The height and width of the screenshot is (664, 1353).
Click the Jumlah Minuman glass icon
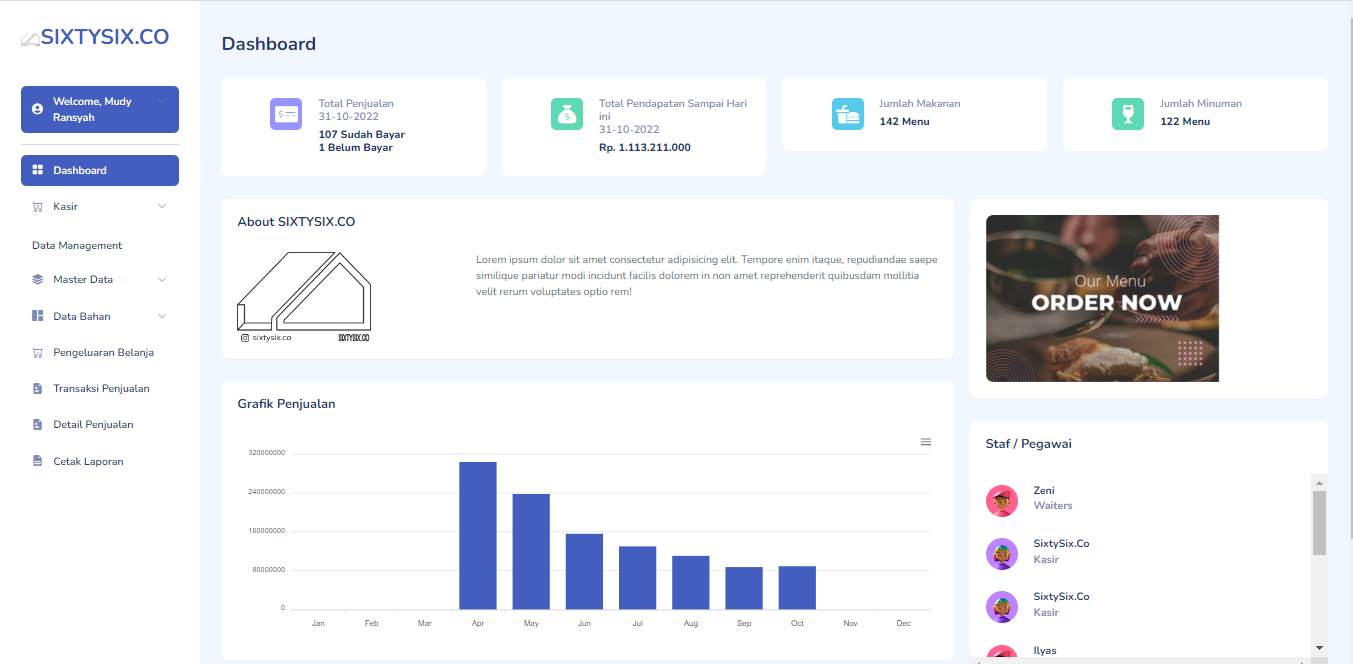point(1127,114)
